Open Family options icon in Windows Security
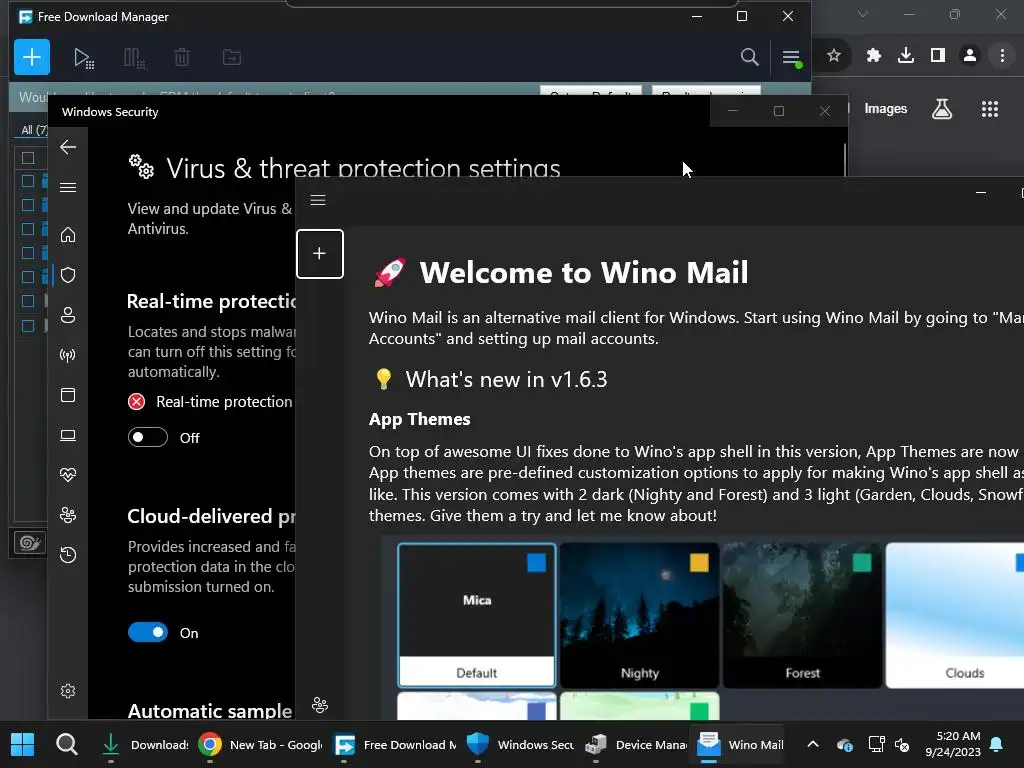The width and height of the screenshot is (1024, 768). coord(68,515)
